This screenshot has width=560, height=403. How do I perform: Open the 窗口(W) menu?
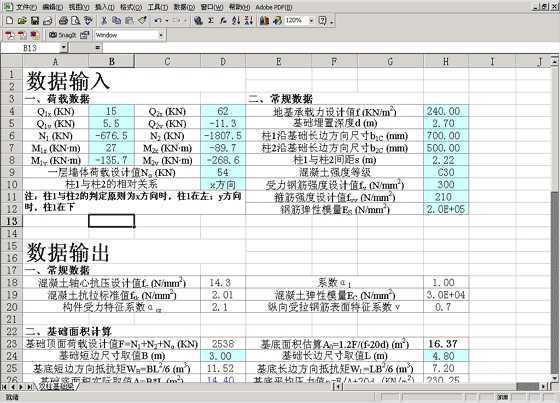tap(212, 7)
